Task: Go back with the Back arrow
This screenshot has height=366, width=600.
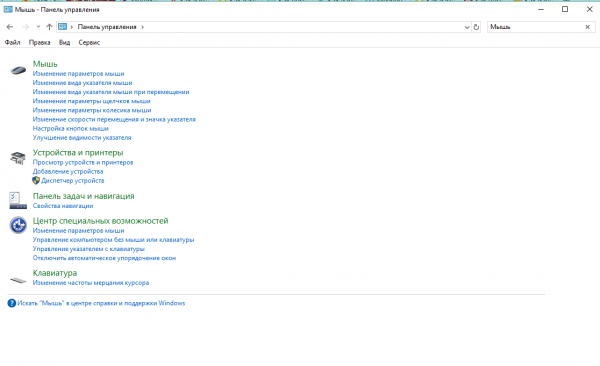Action: 10,27
